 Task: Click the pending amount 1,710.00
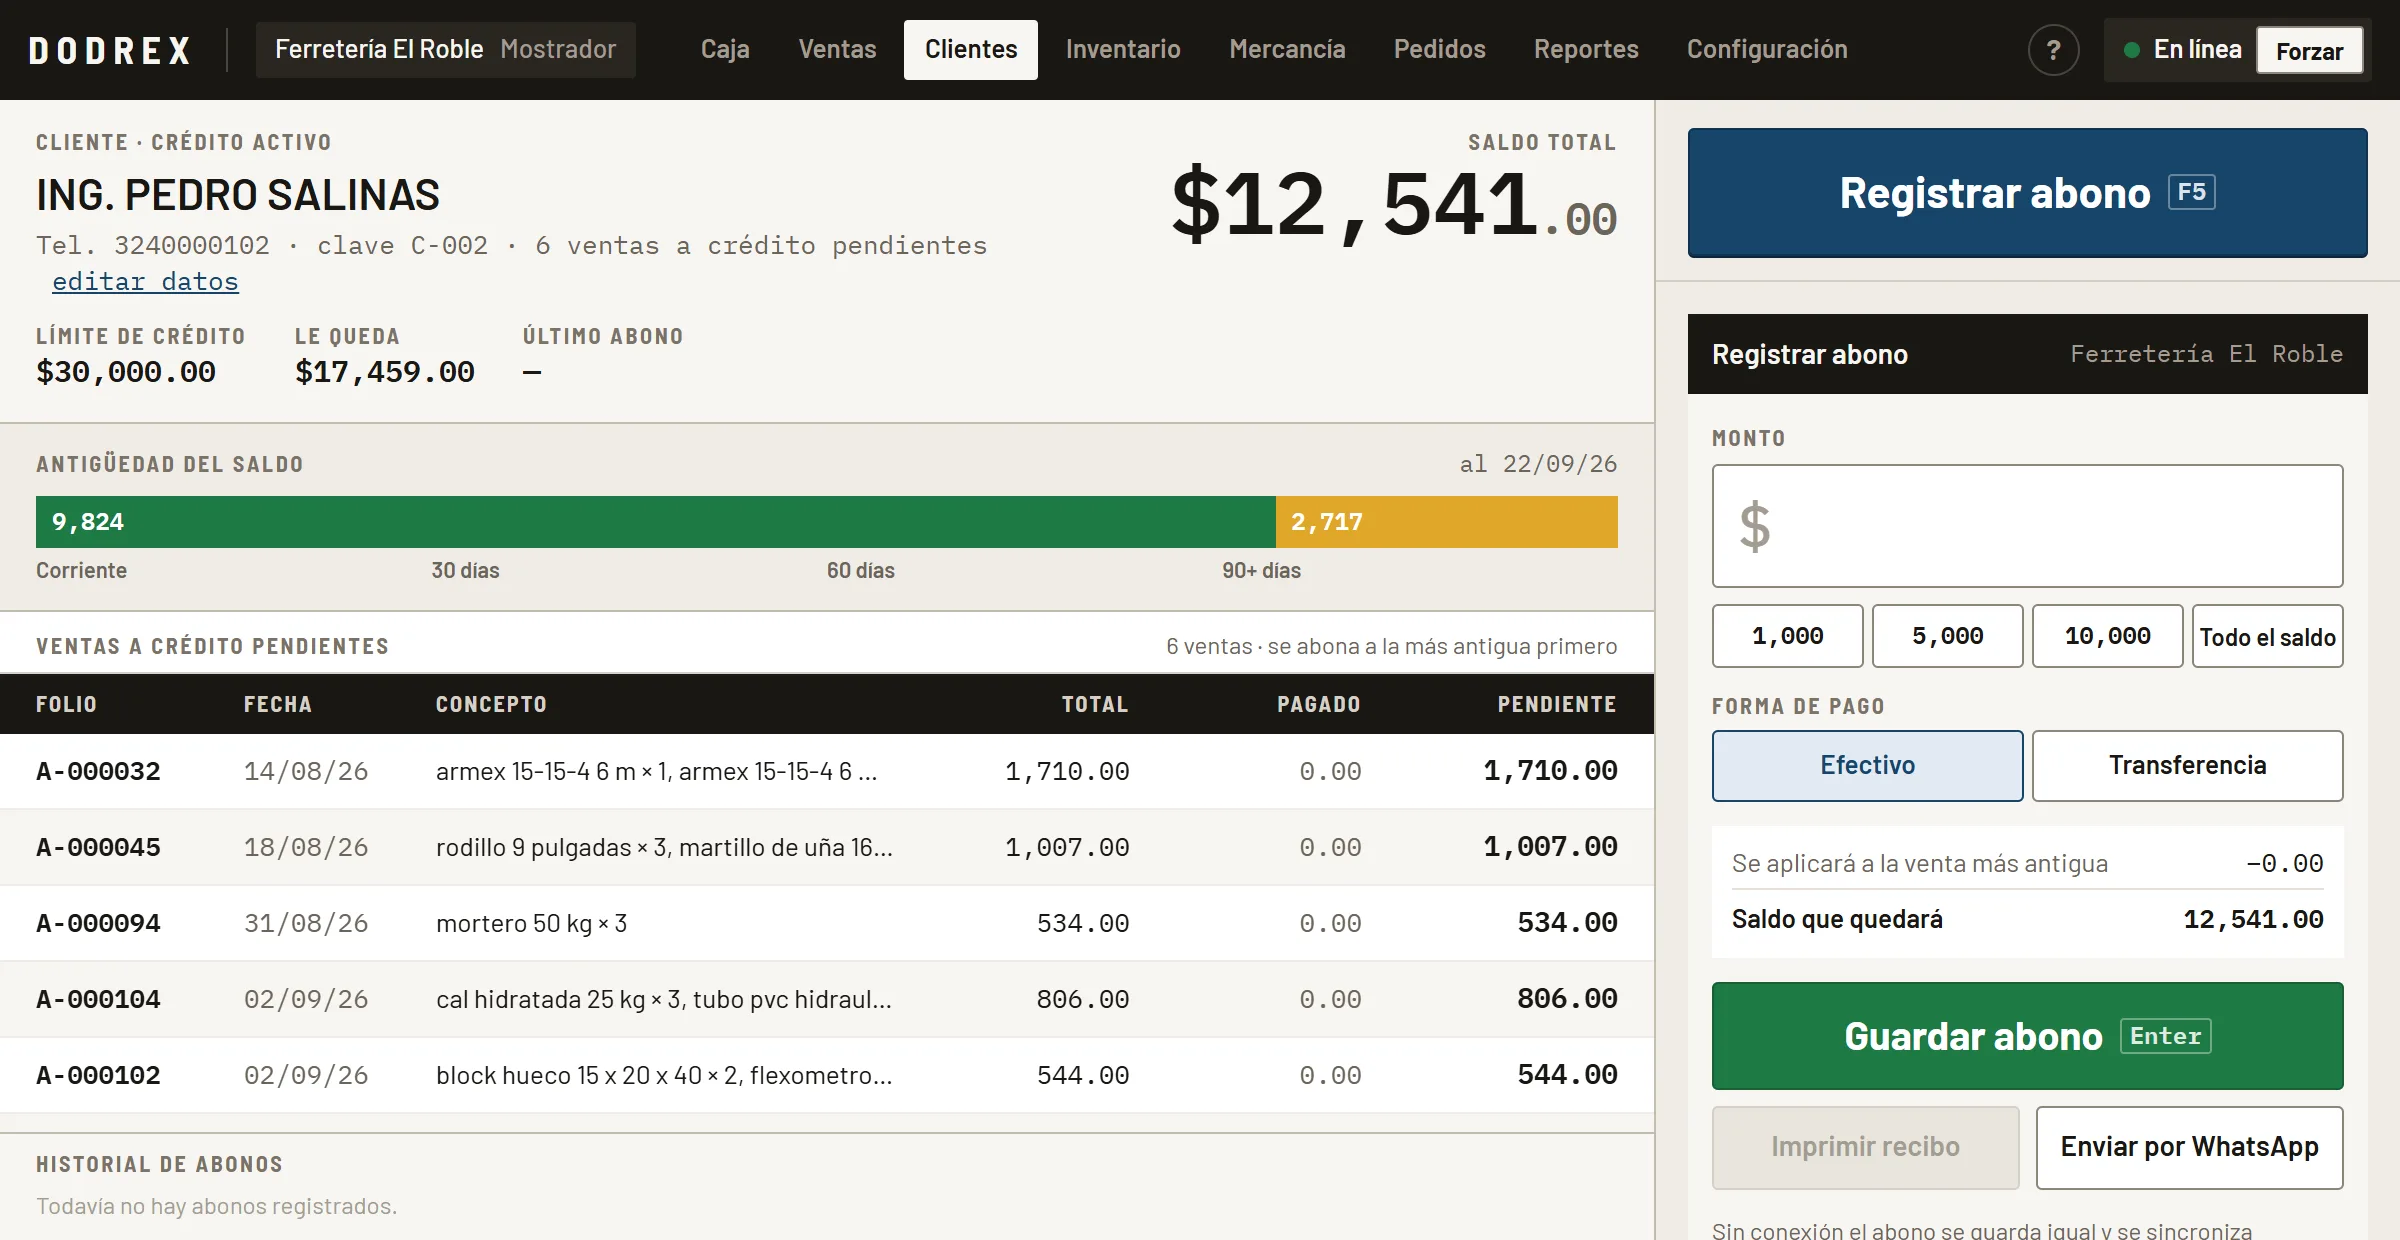tap(1550, 771)
